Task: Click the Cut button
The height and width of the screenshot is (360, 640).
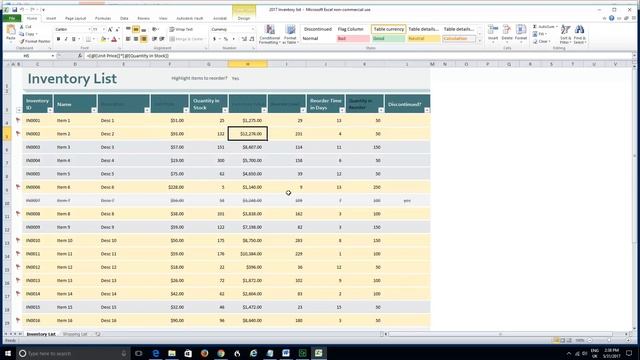Action: tap(26, 27)
